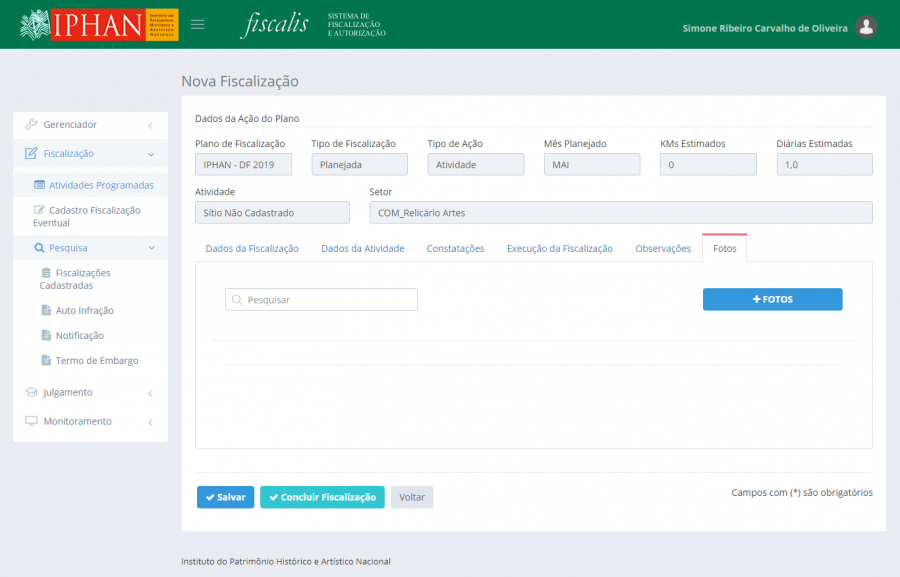The image size is (900, 577).
Task: Collapse the Pesquisa submenu chevron
Action: tap(151, 247)
